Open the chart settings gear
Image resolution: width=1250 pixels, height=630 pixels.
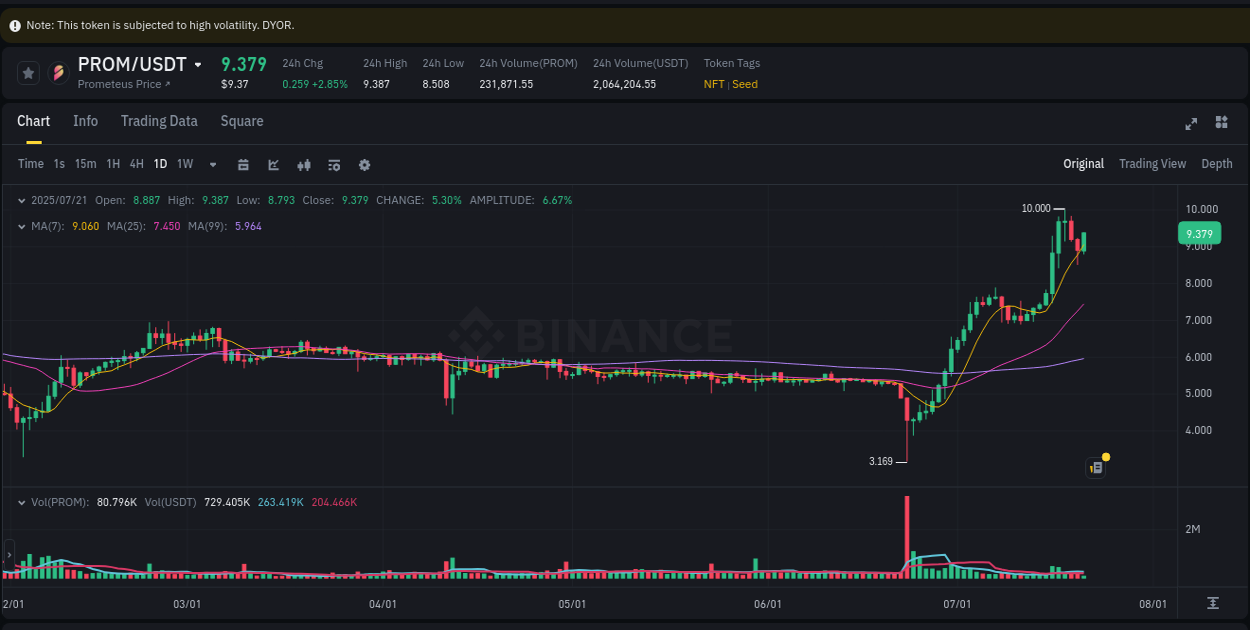point(364,164)
